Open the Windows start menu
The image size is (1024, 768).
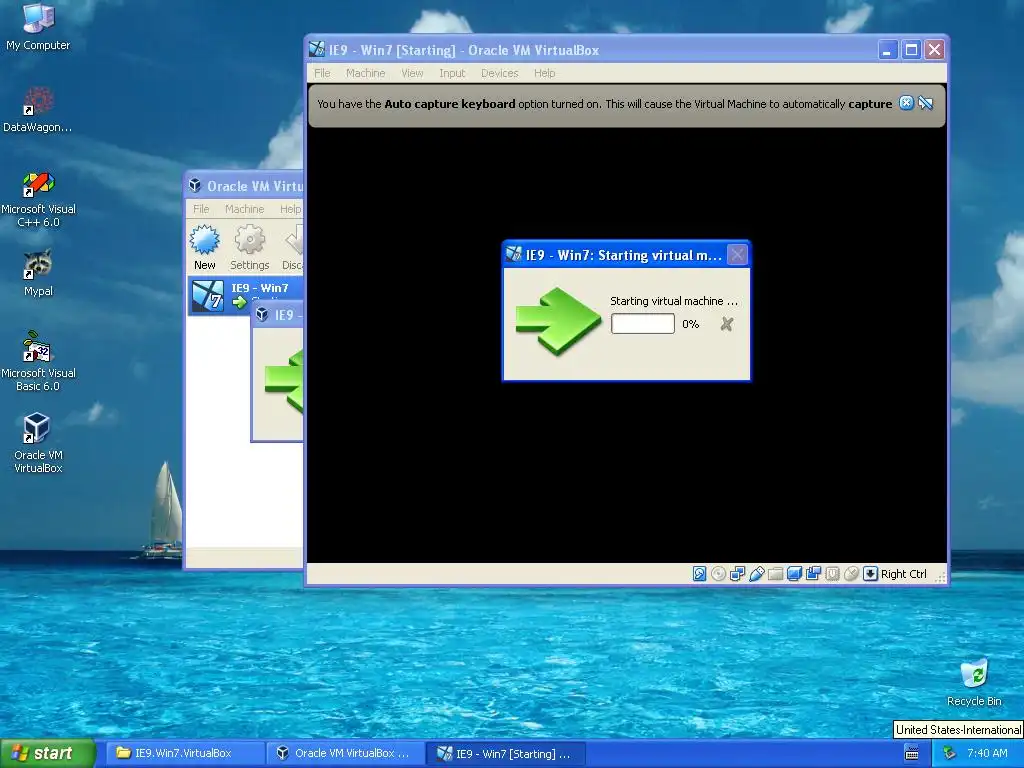click(x=47, y=754)
